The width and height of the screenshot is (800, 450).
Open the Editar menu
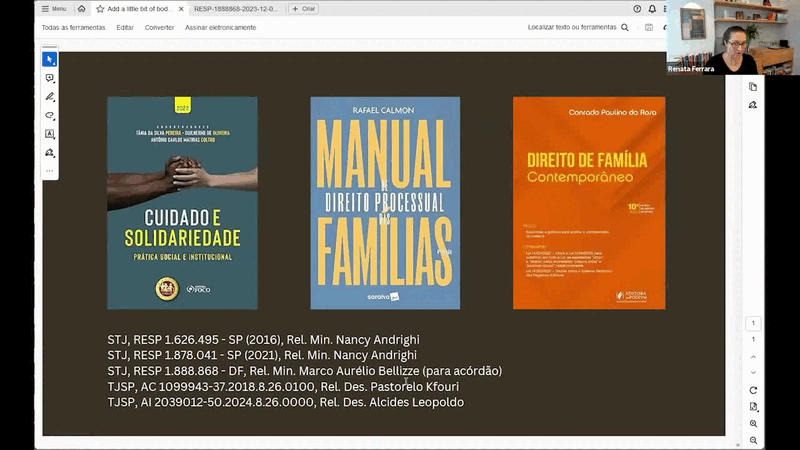(x=125, y=28)
